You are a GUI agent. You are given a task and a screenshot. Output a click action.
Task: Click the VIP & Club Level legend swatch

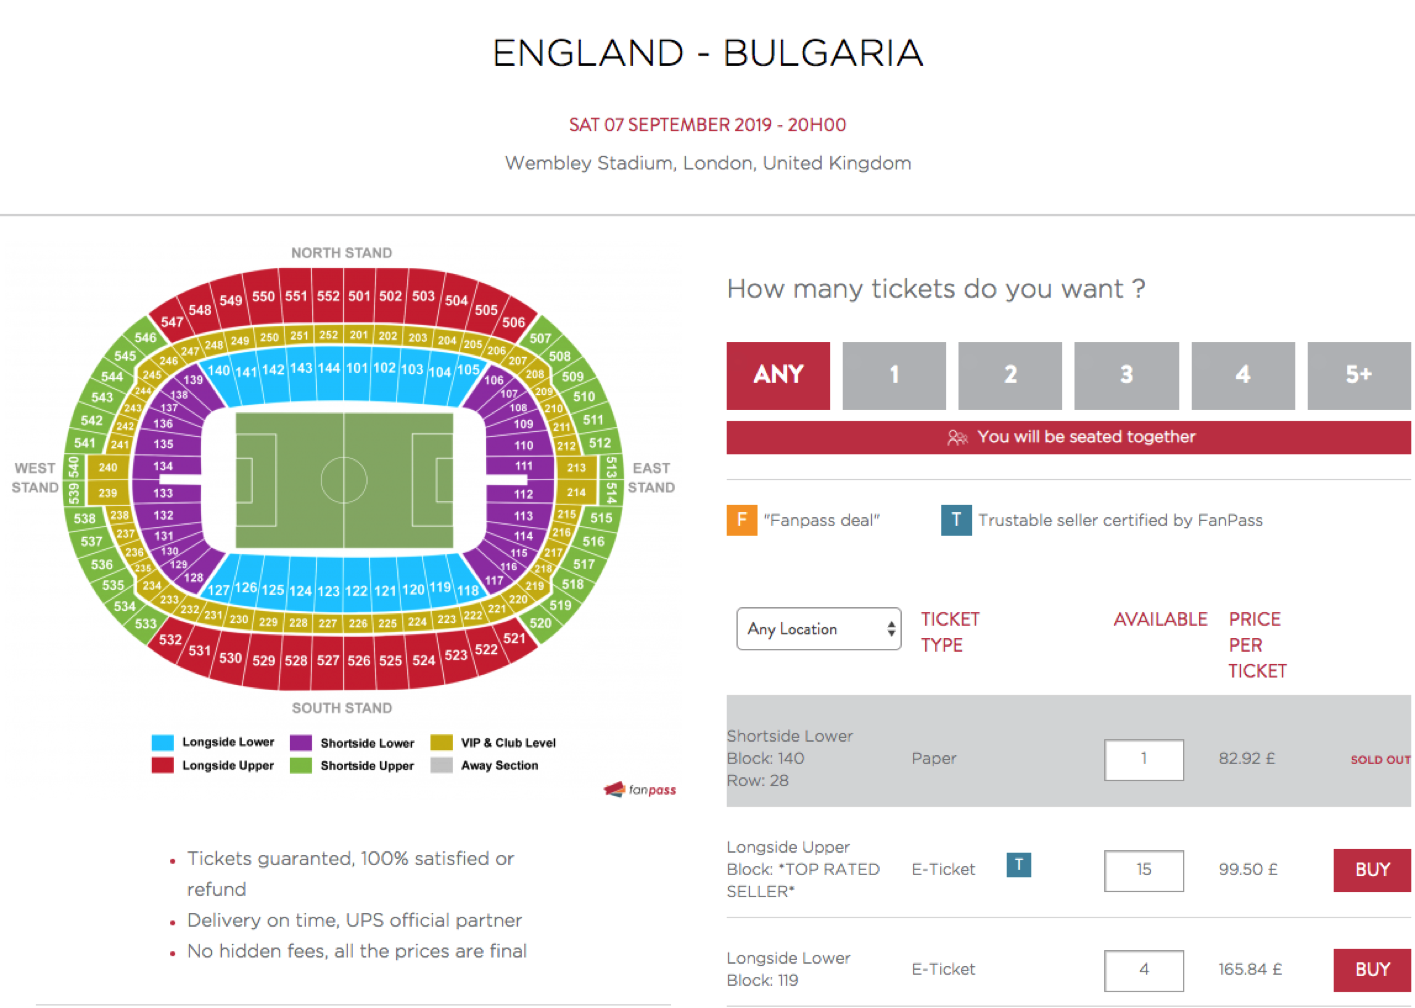[441, 742]
